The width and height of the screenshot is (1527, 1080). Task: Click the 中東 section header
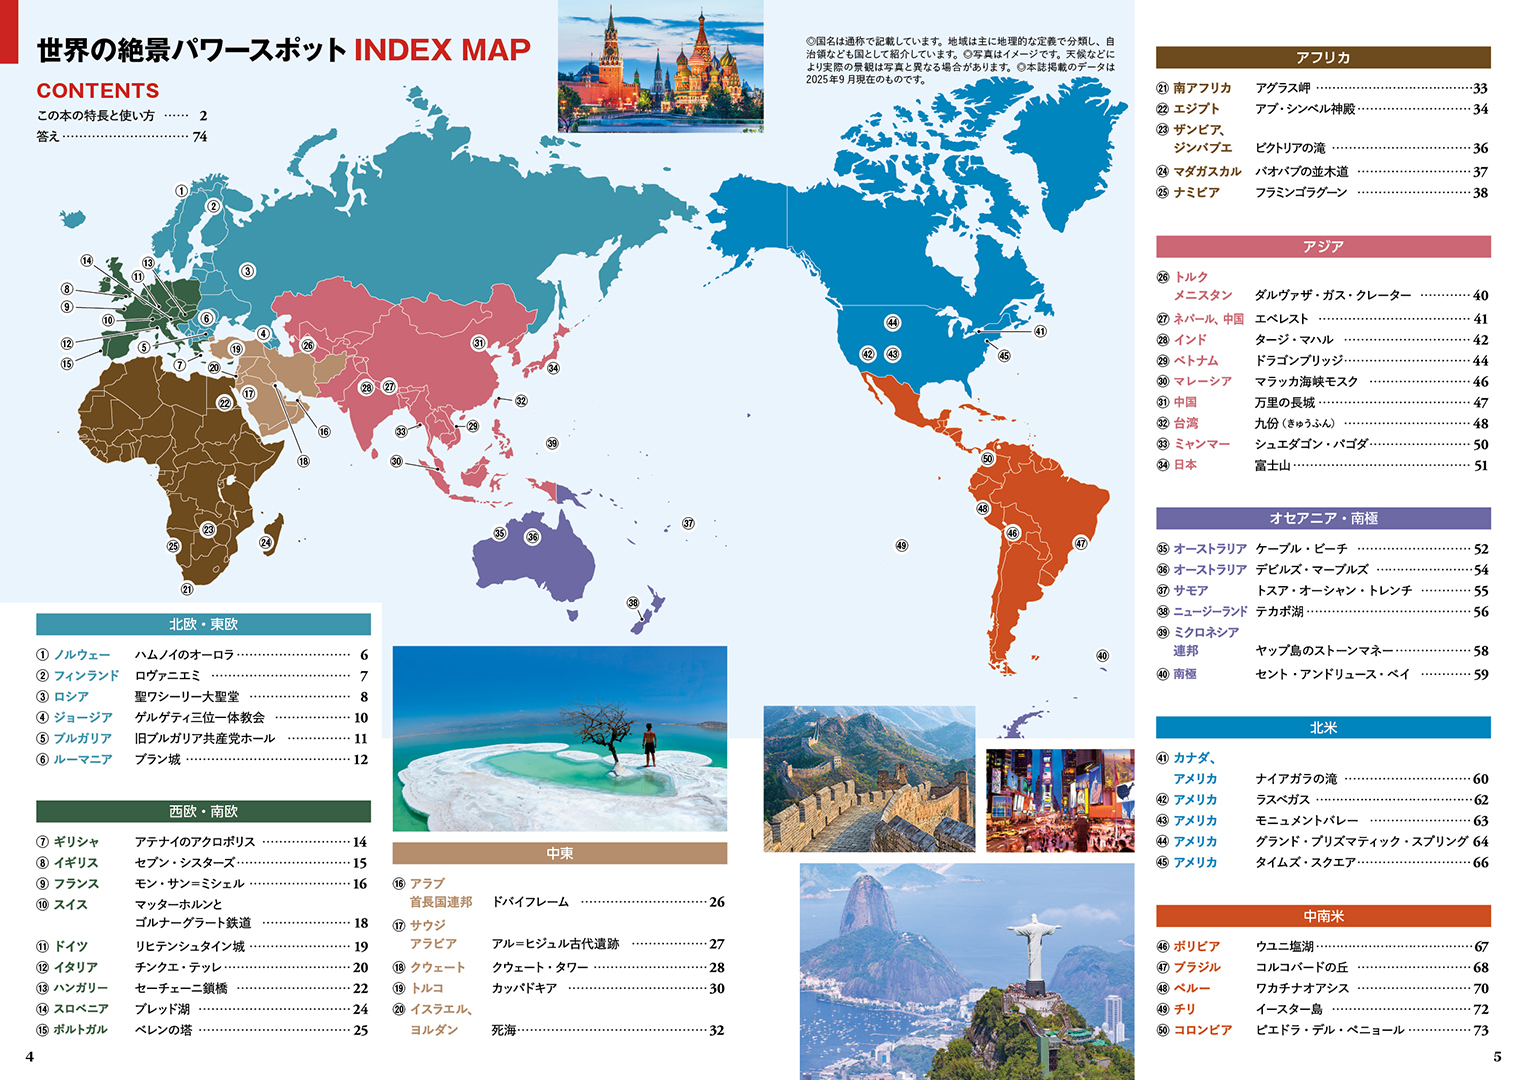point(559,853)
